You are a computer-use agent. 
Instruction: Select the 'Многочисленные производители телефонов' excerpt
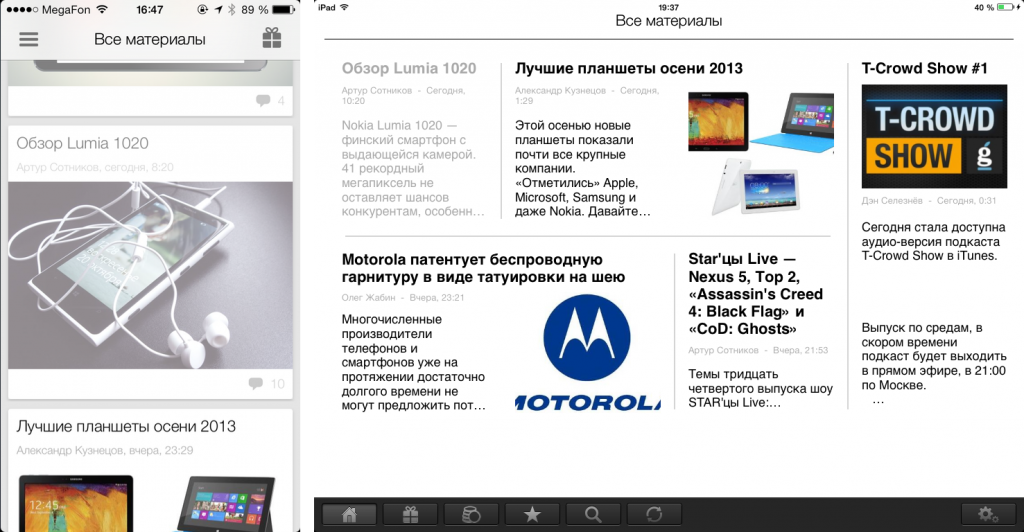pyautogui.click(x=413, y=362)
